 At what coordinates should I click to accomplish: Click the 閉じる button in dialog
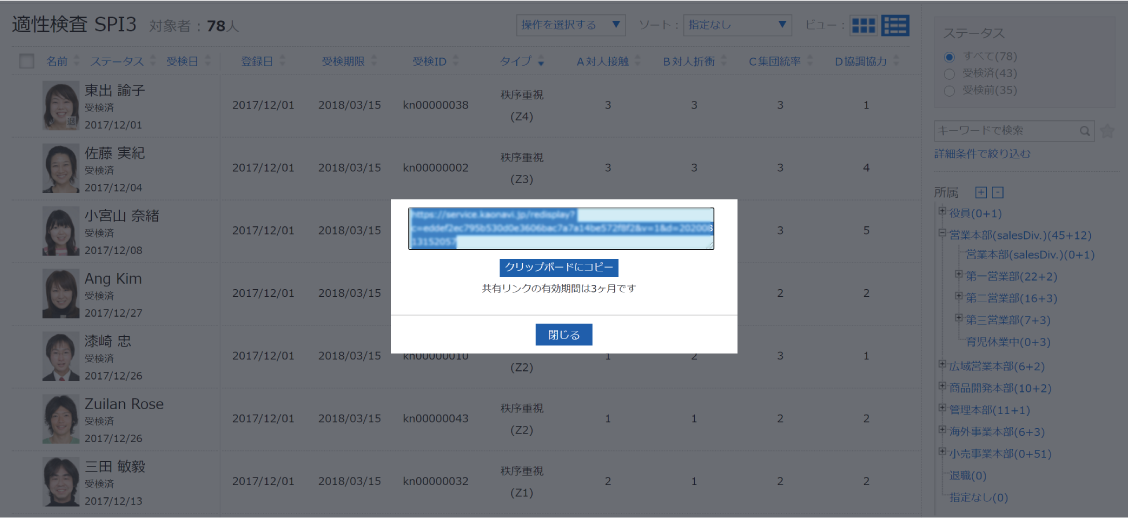click(564, 335)
